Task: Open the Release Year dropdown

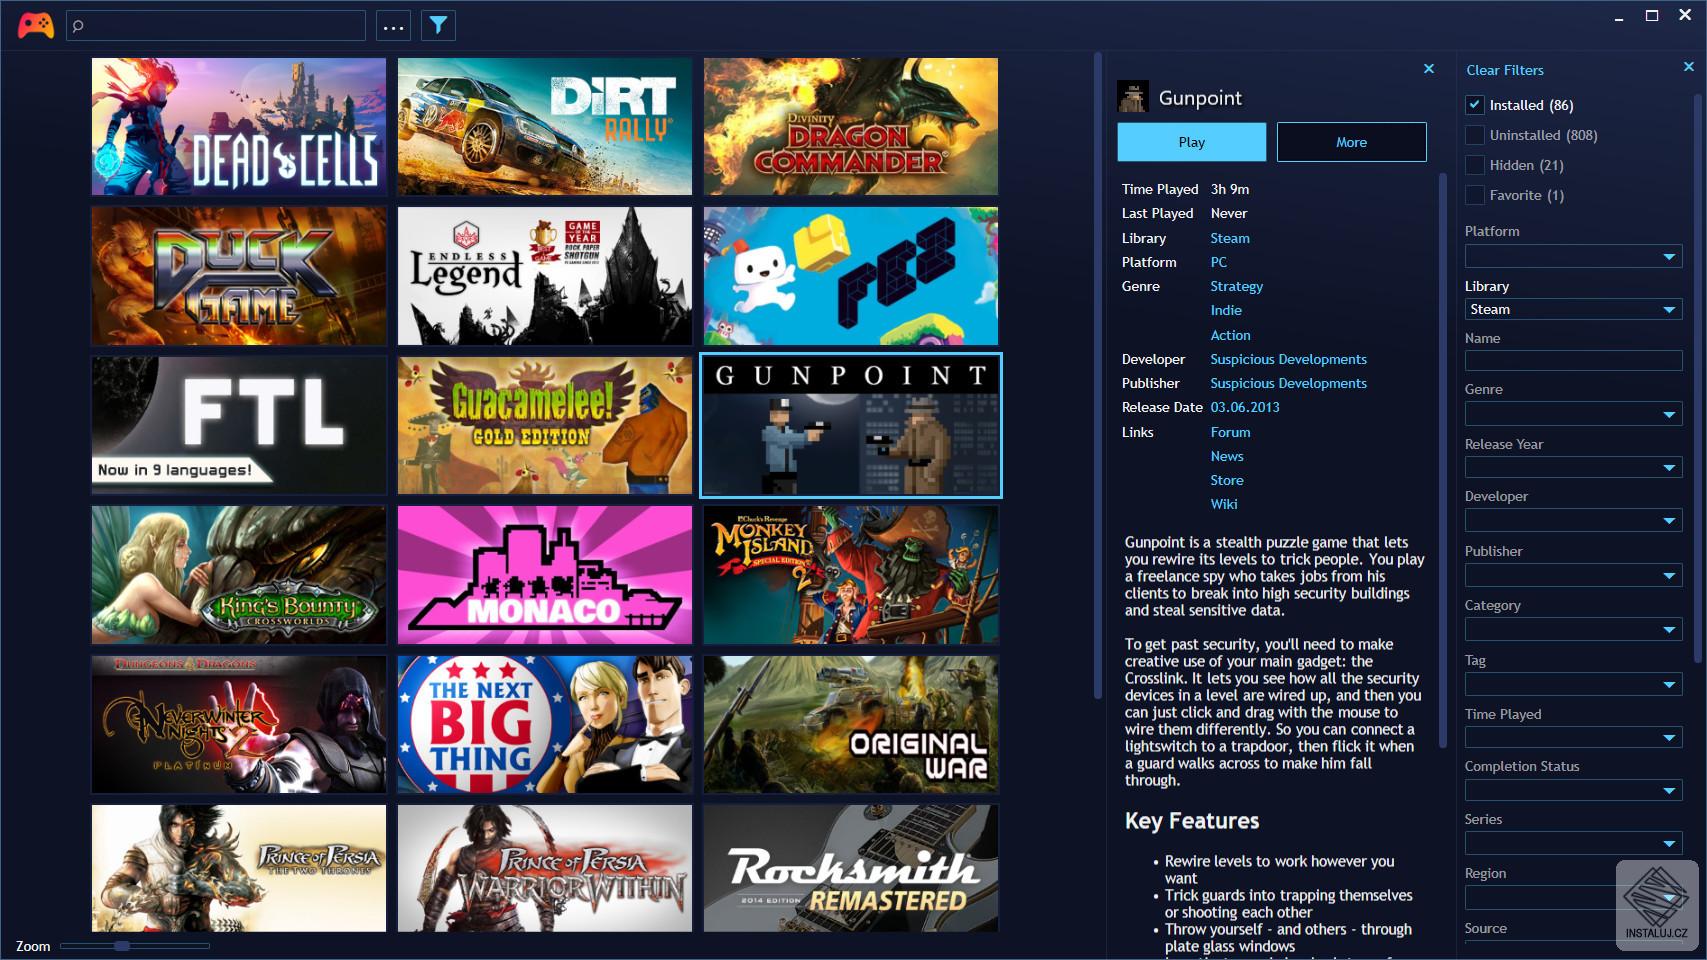Action: point(1573,468)
